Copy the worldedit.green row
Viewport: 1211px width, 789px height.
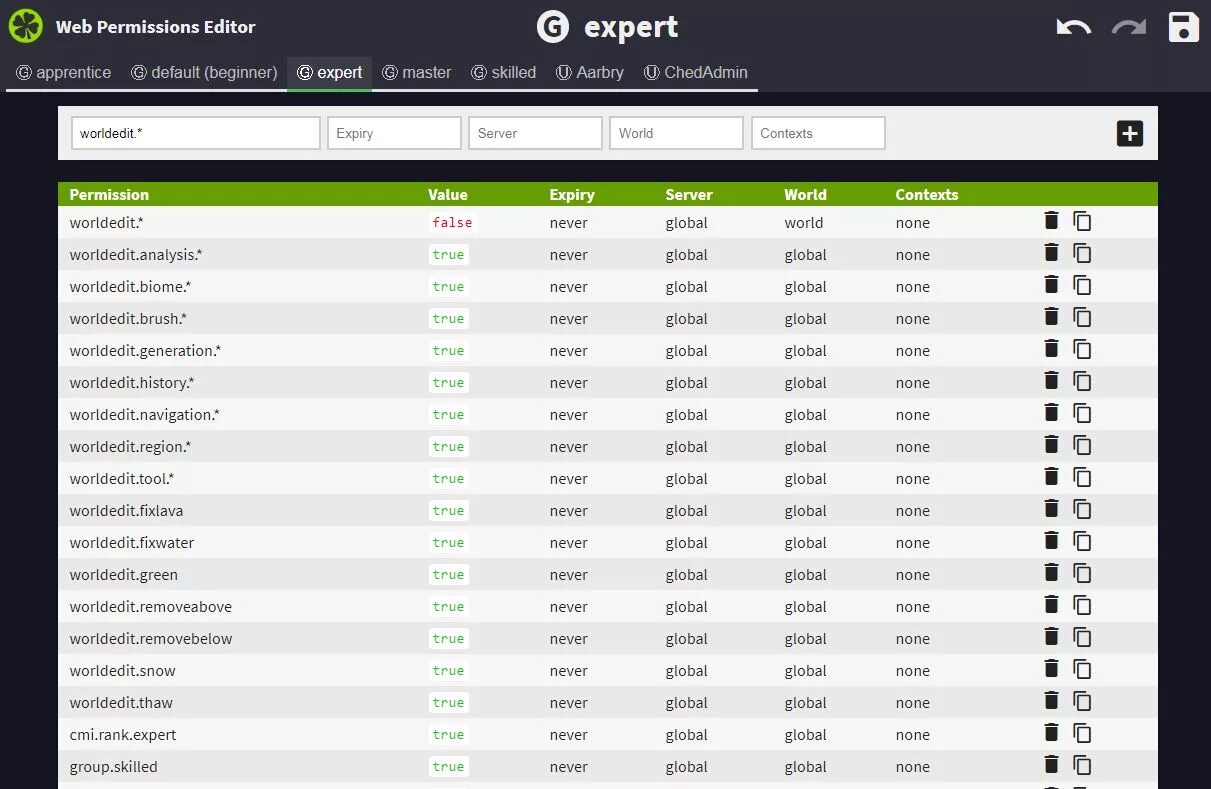click(x=1082, y=573)
